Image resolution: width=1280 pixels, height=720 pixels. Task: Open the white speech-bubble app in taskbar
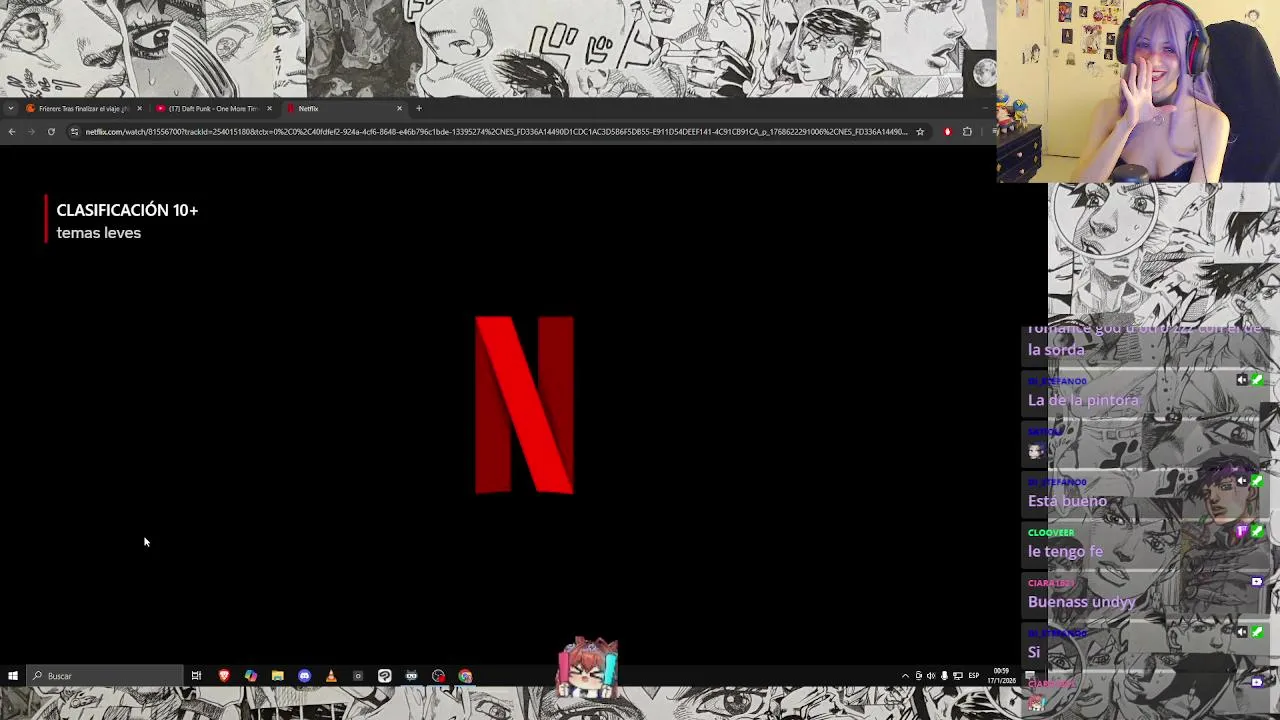click(385, 676)
